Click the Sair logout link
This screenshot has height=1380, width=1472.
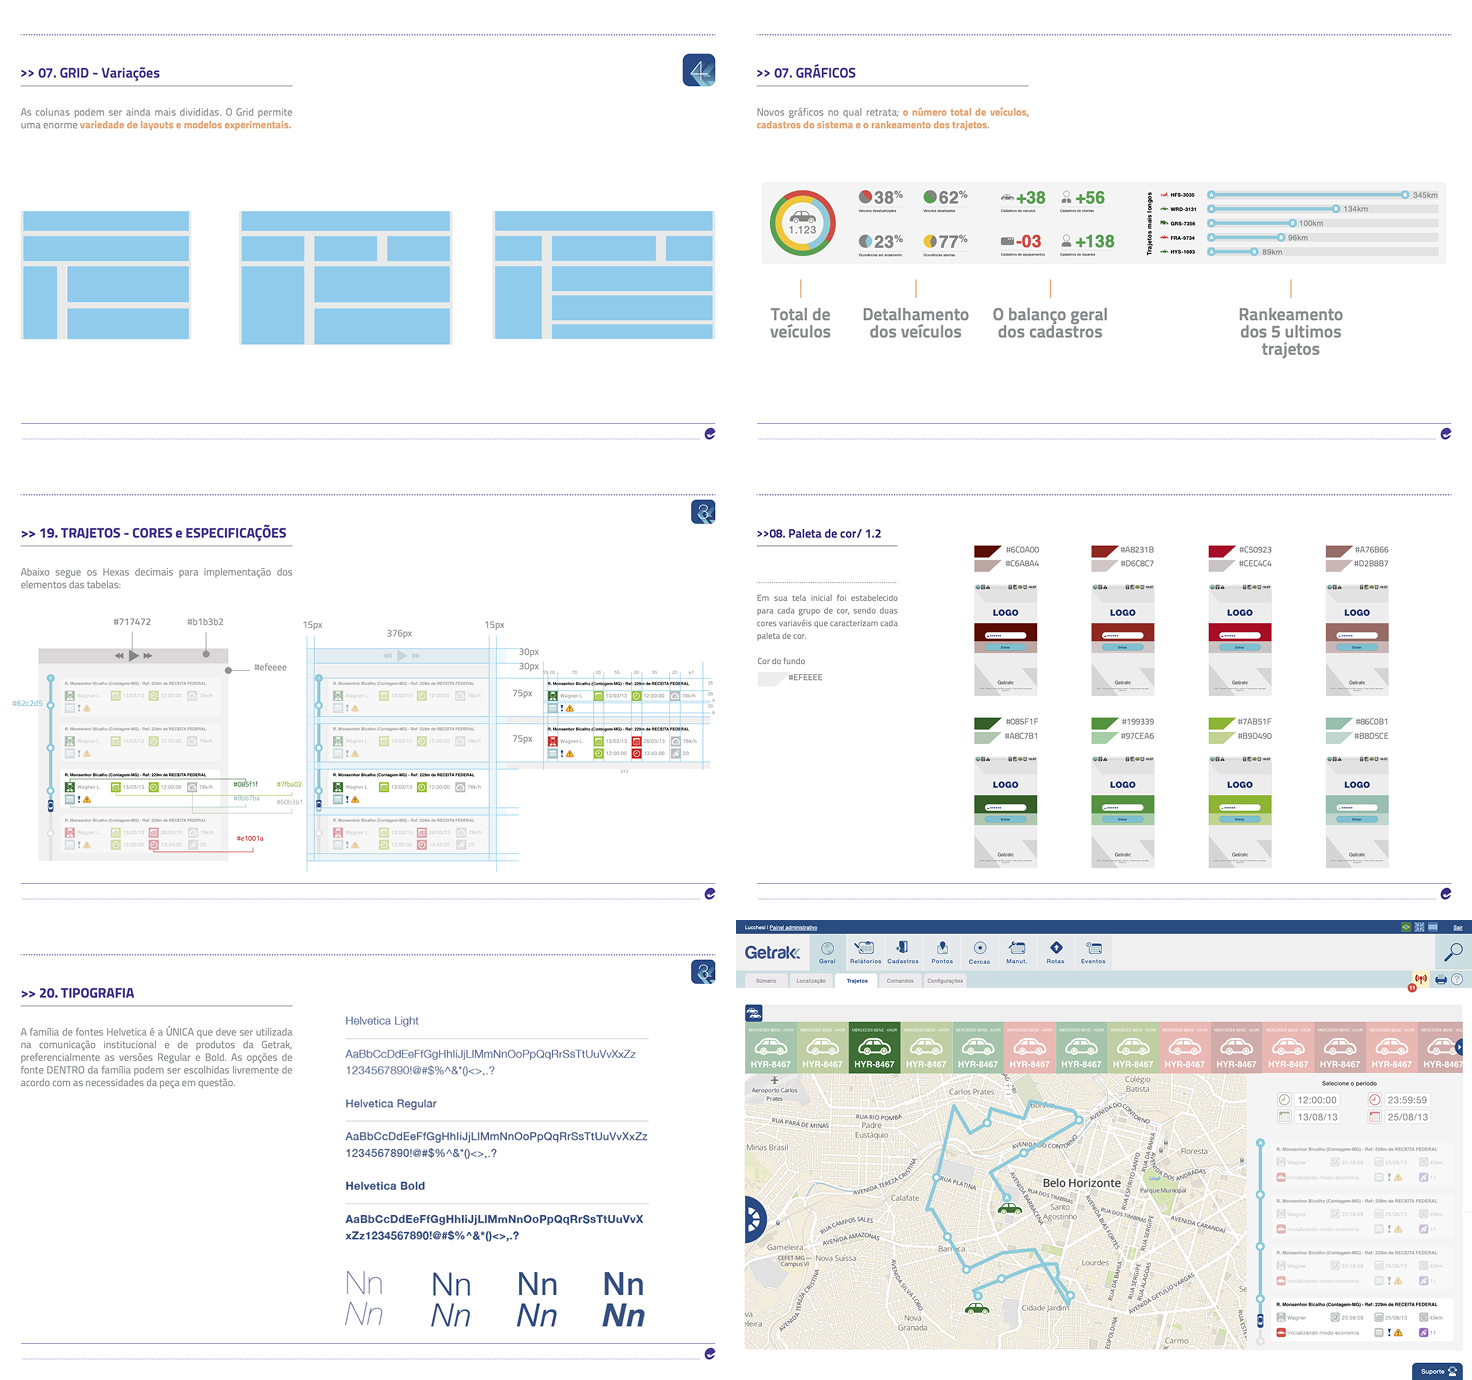[1458, 928]
